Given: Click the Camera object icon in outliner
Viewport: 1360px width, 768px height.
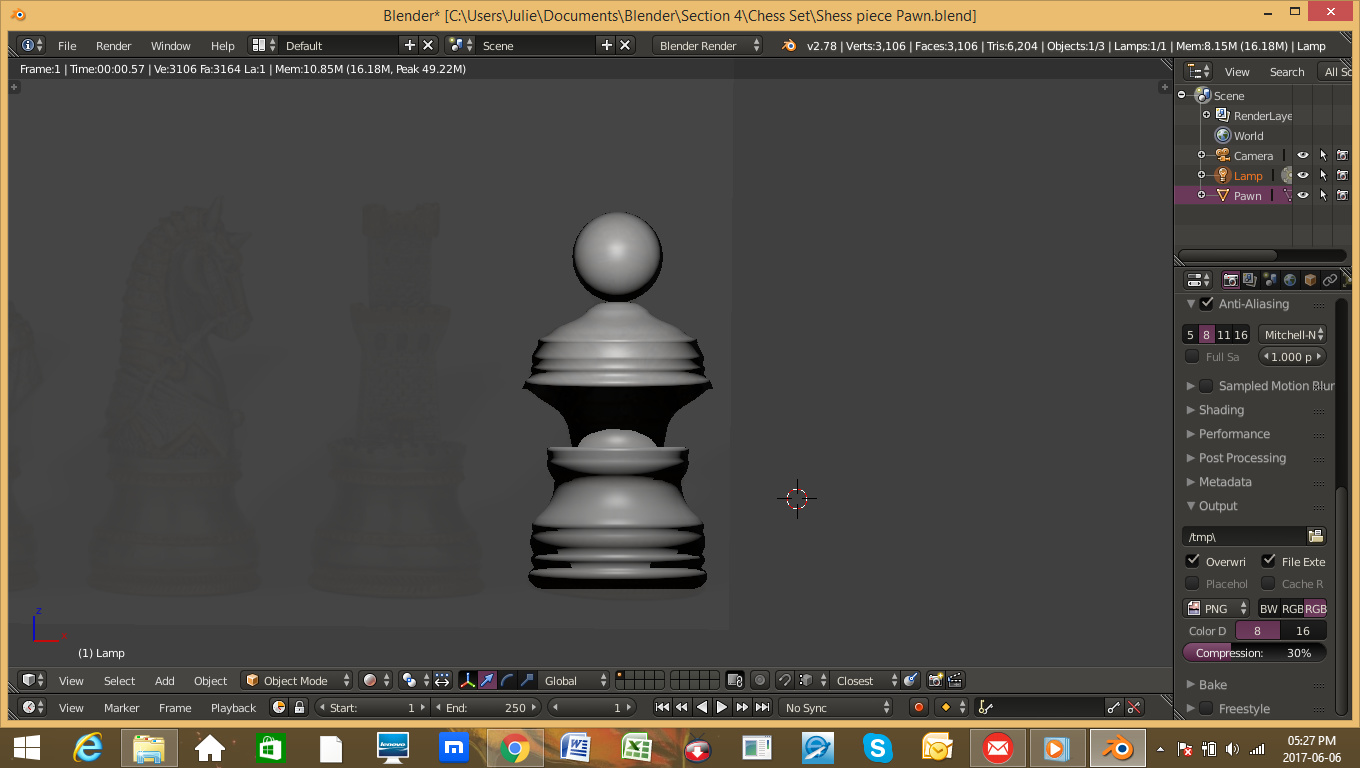Looking at the screenshot, I should tap(1222, 155).
